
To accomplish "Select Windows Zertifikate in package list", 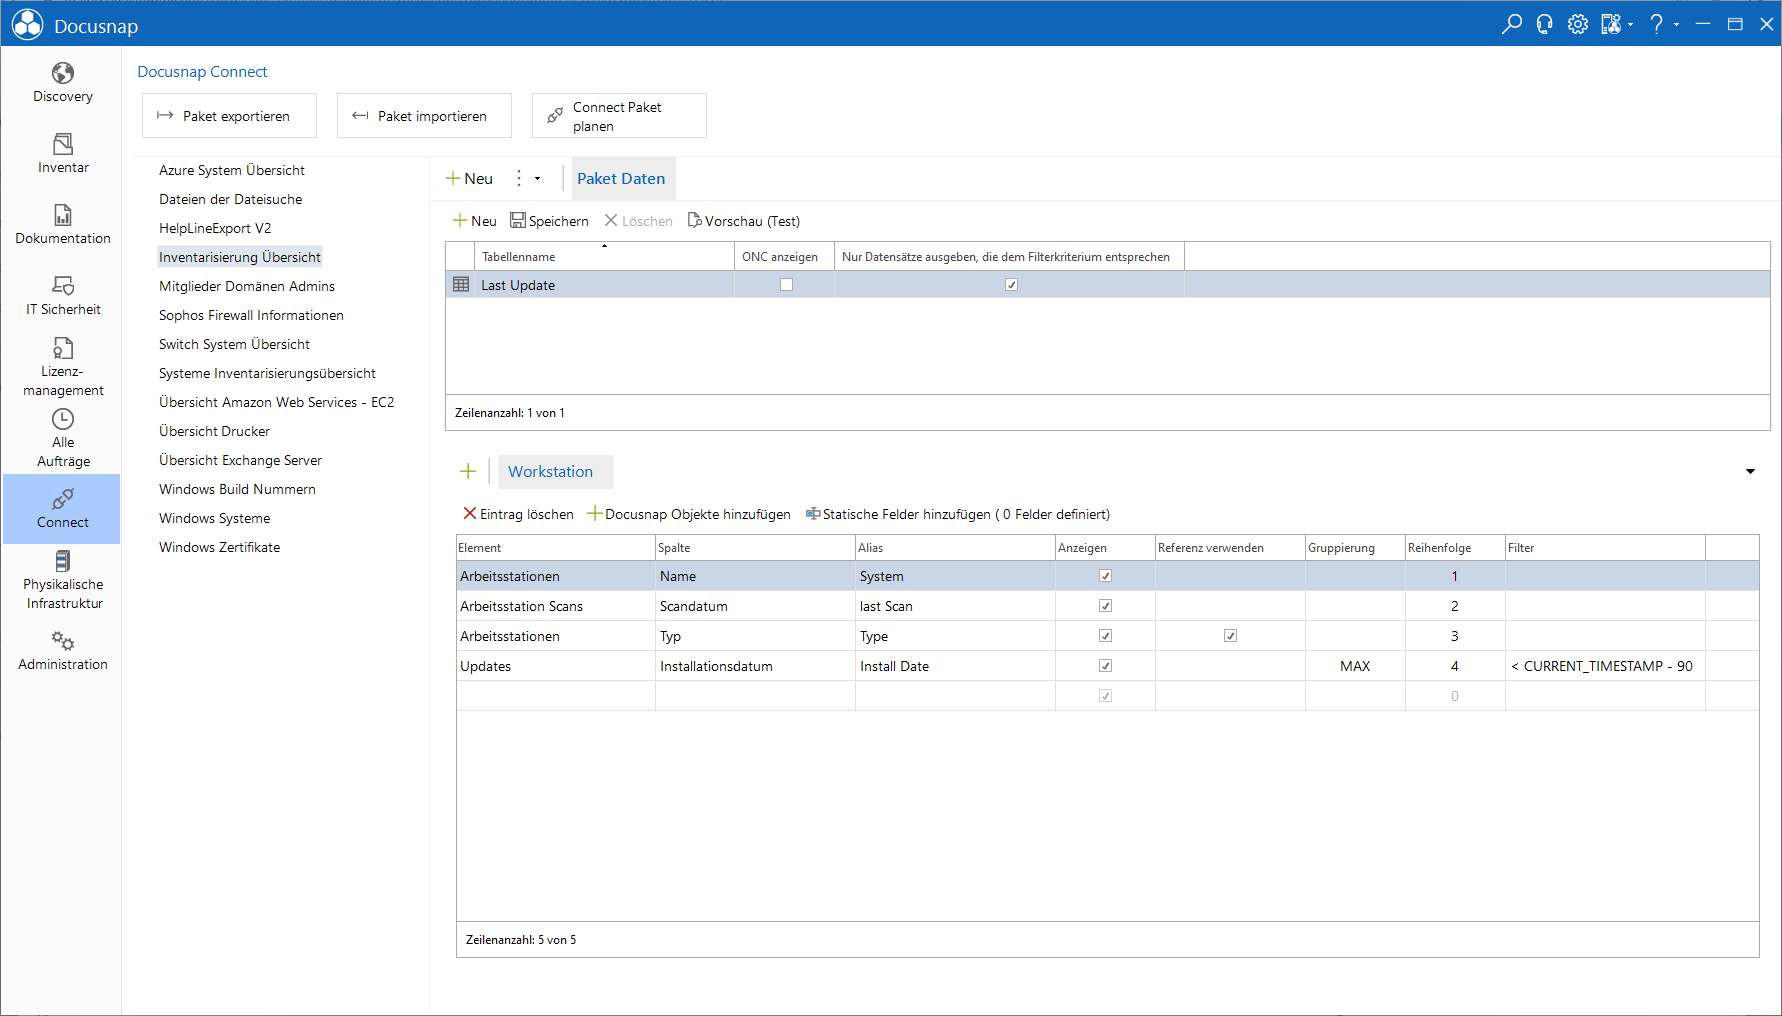I will pos(219,547).
